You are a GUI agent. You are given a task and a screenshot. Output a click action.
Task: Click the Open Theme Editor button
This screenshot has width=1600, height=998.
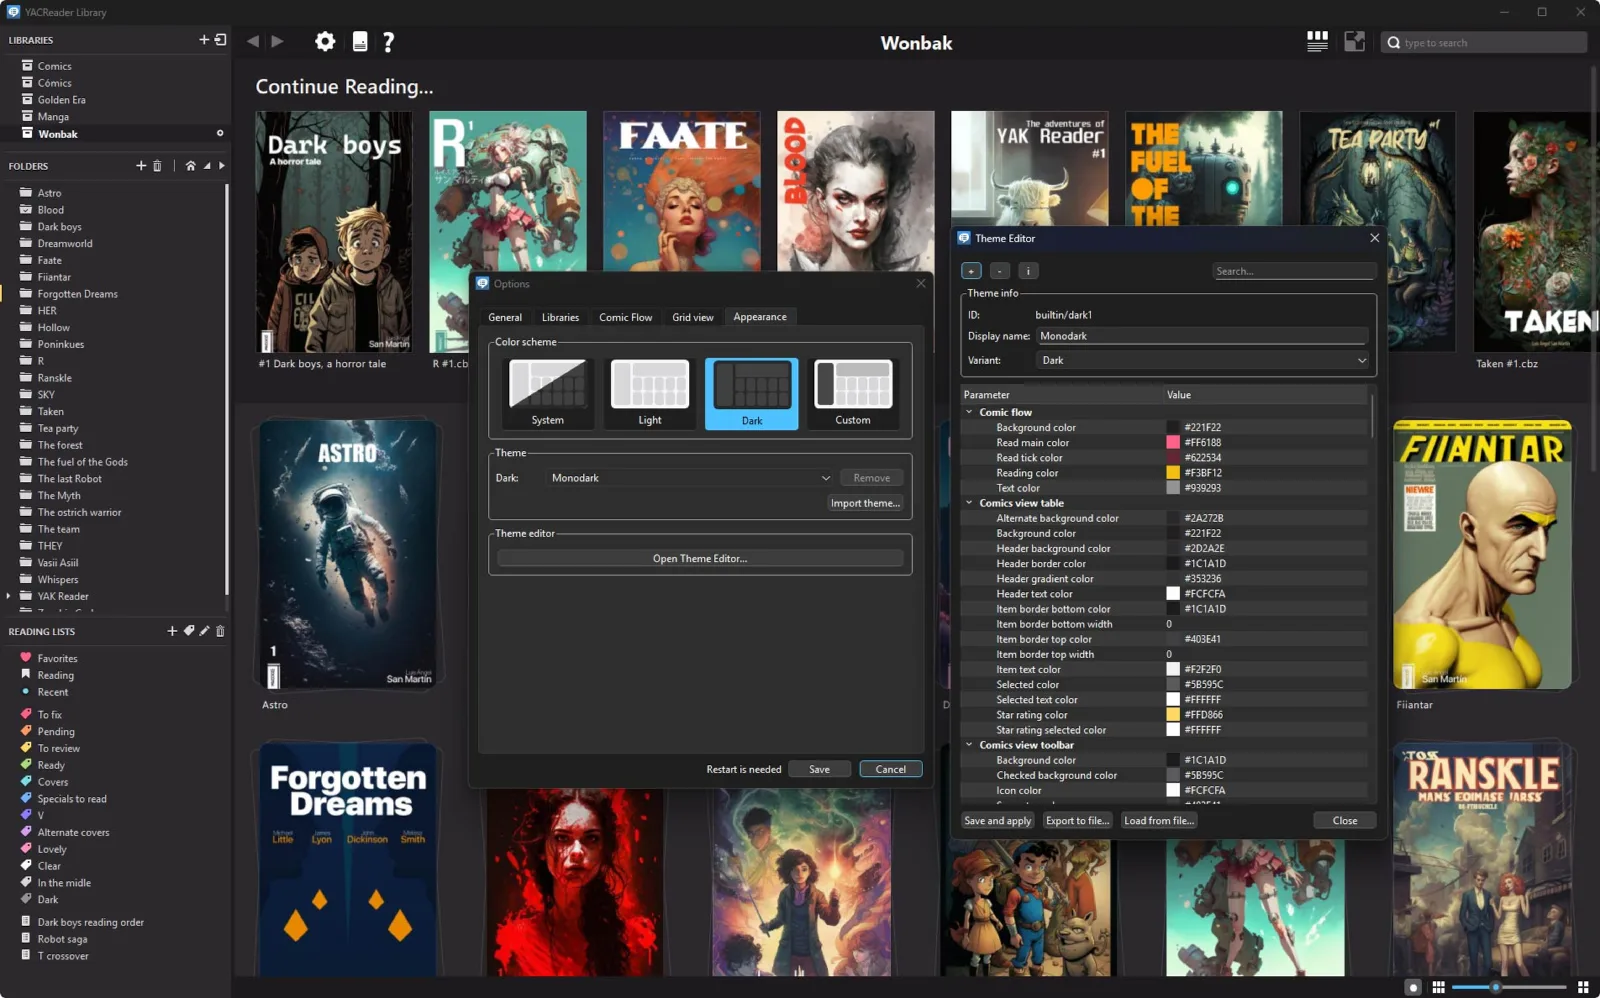click(700, 559)
